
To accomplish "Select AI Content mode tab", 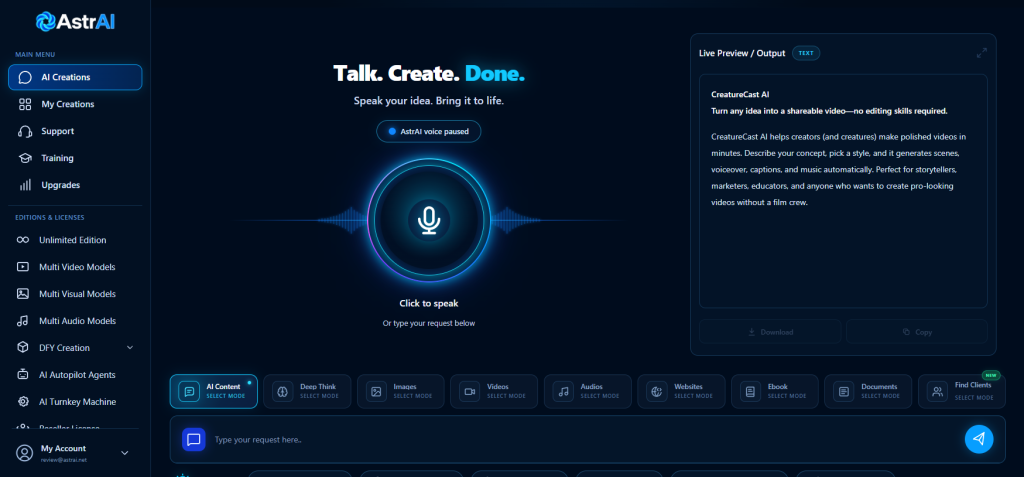I will 214,391.
